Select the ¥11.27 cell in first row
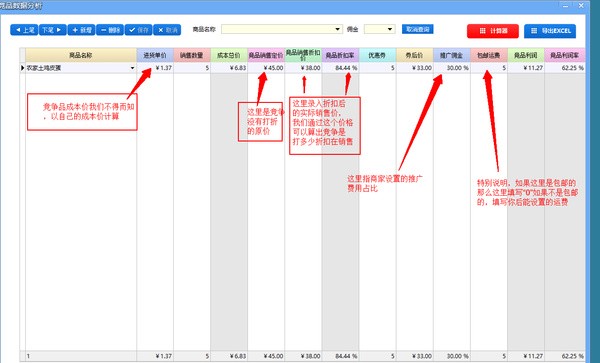 coord(526,68)
